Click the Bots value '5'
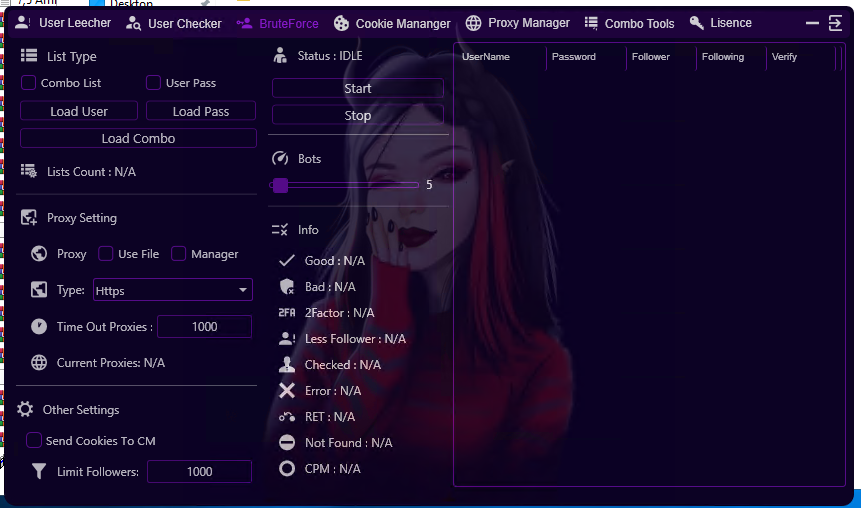The height and width of the screenshot is (508, 861). click(x=429, y=185)
